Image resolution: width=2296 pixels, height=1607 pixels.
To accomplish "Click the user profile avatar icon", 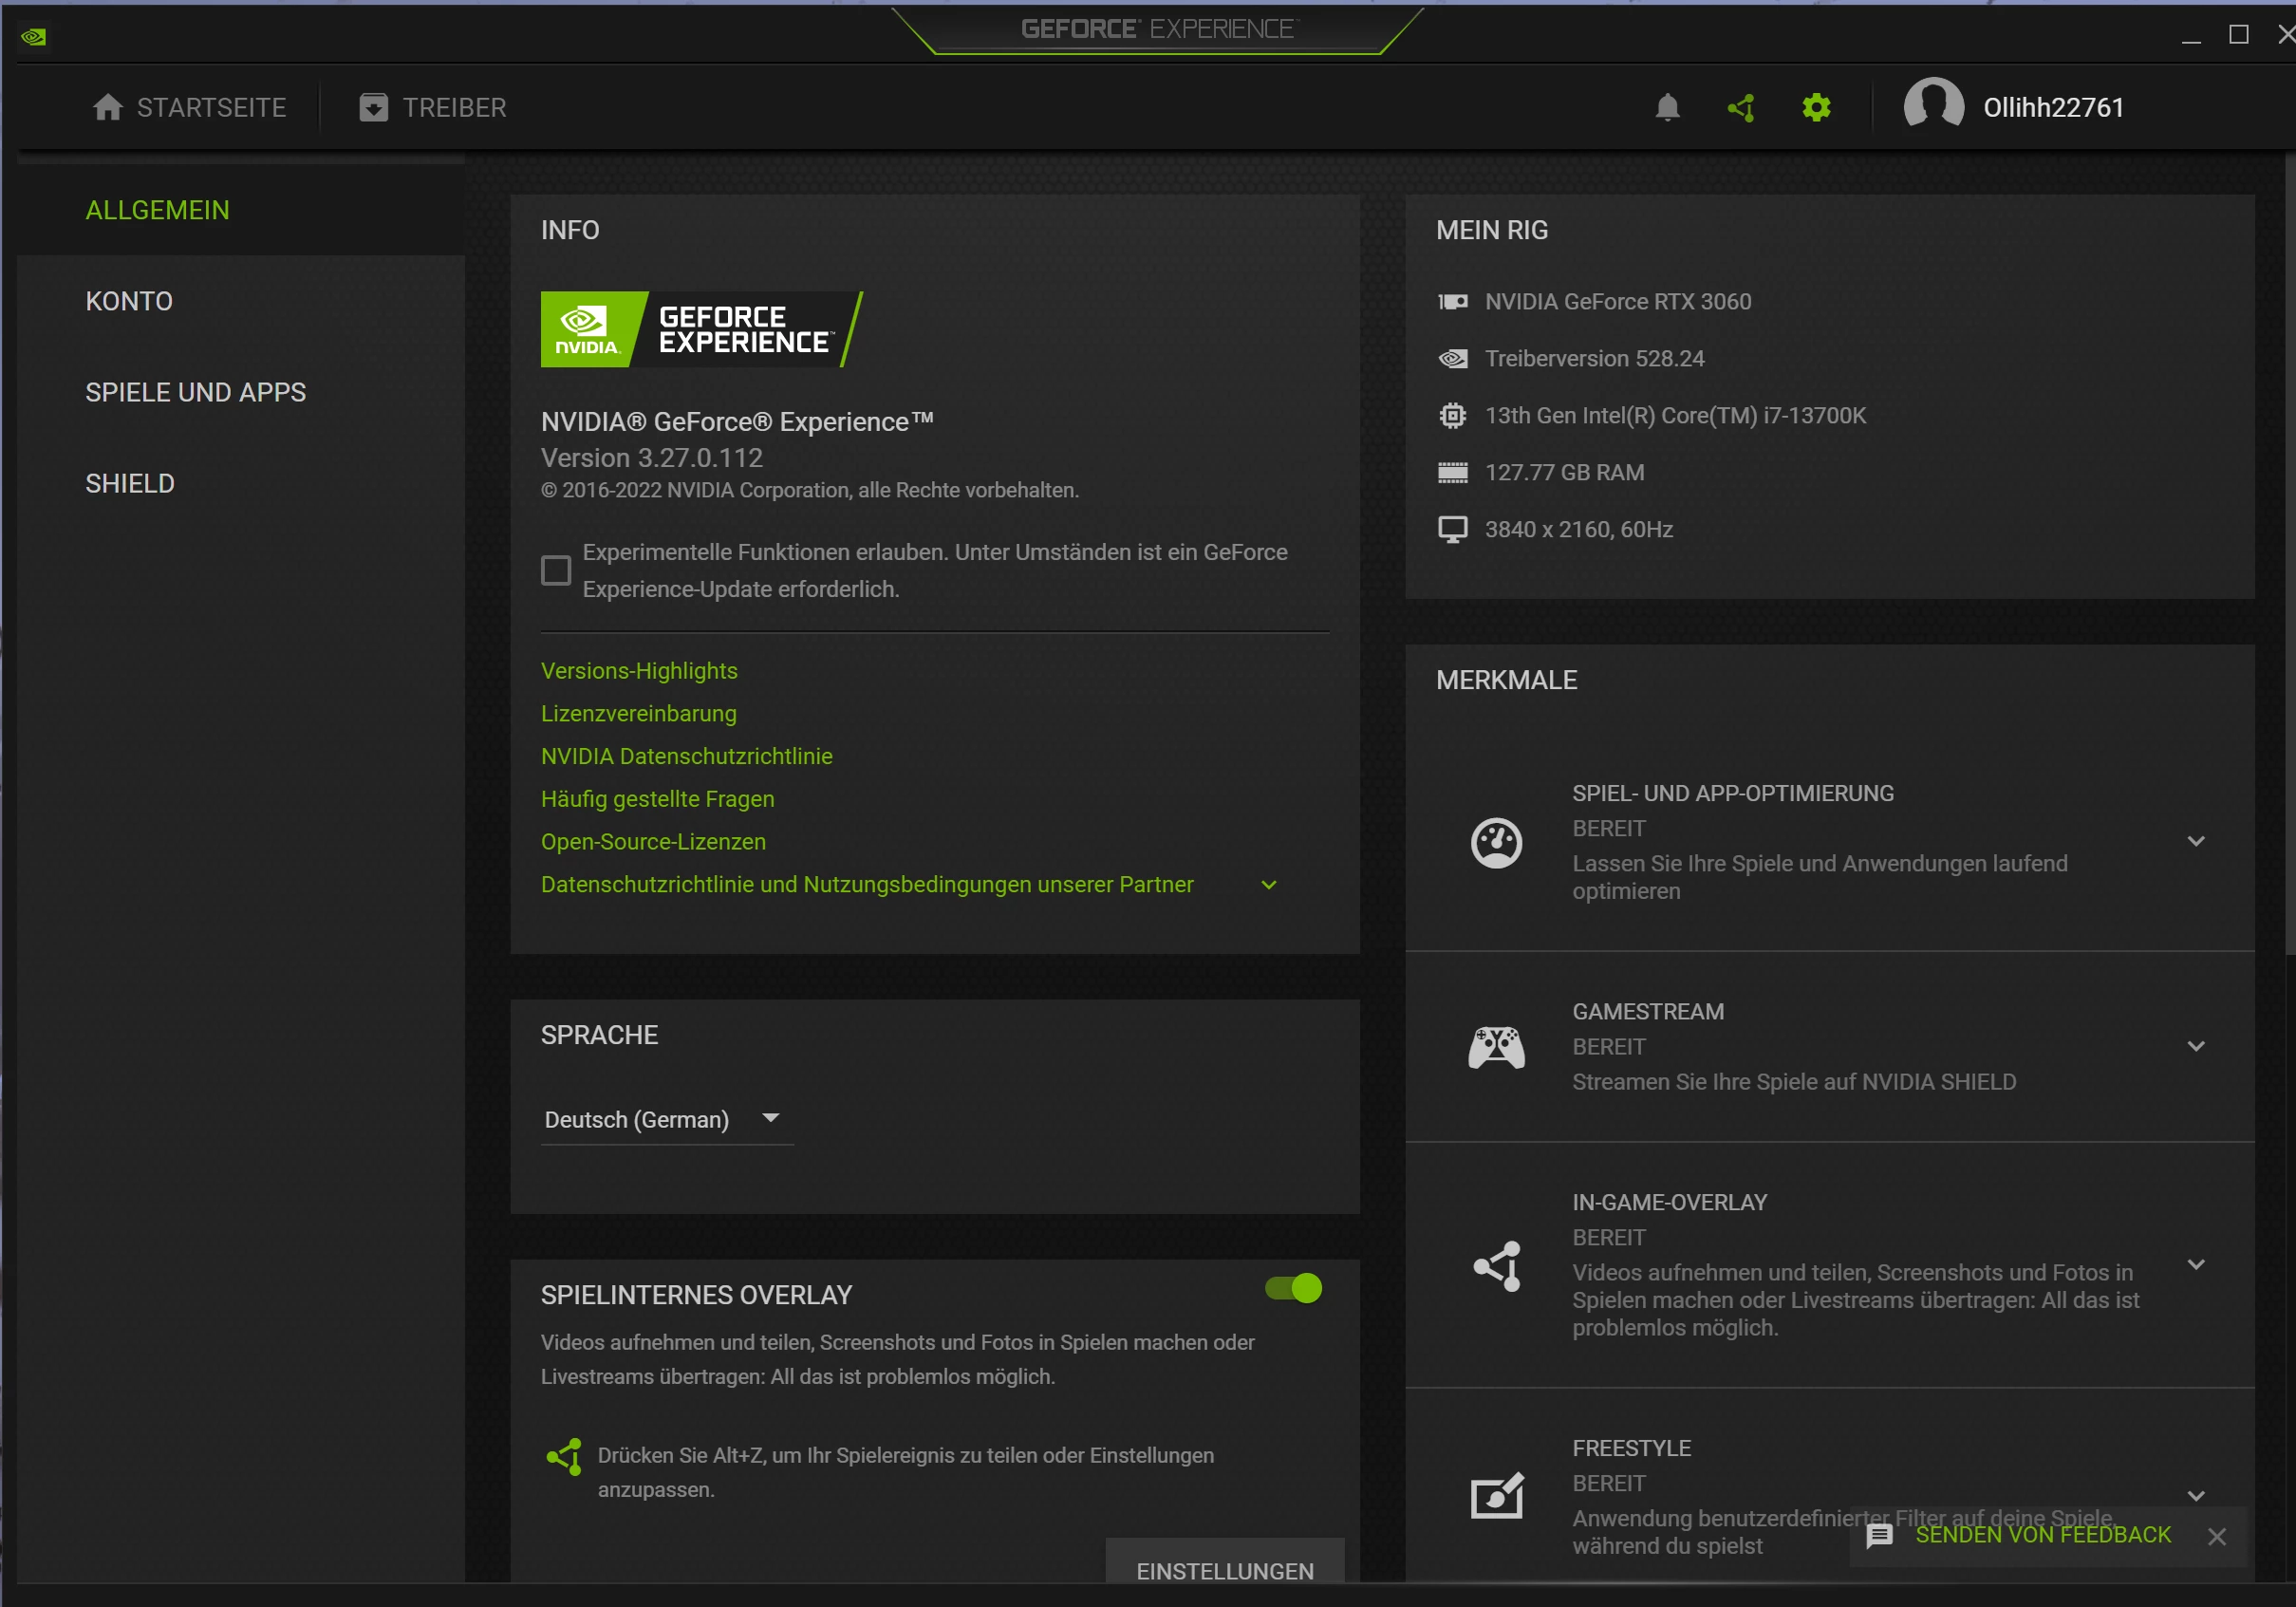I will coord(1933,105).
